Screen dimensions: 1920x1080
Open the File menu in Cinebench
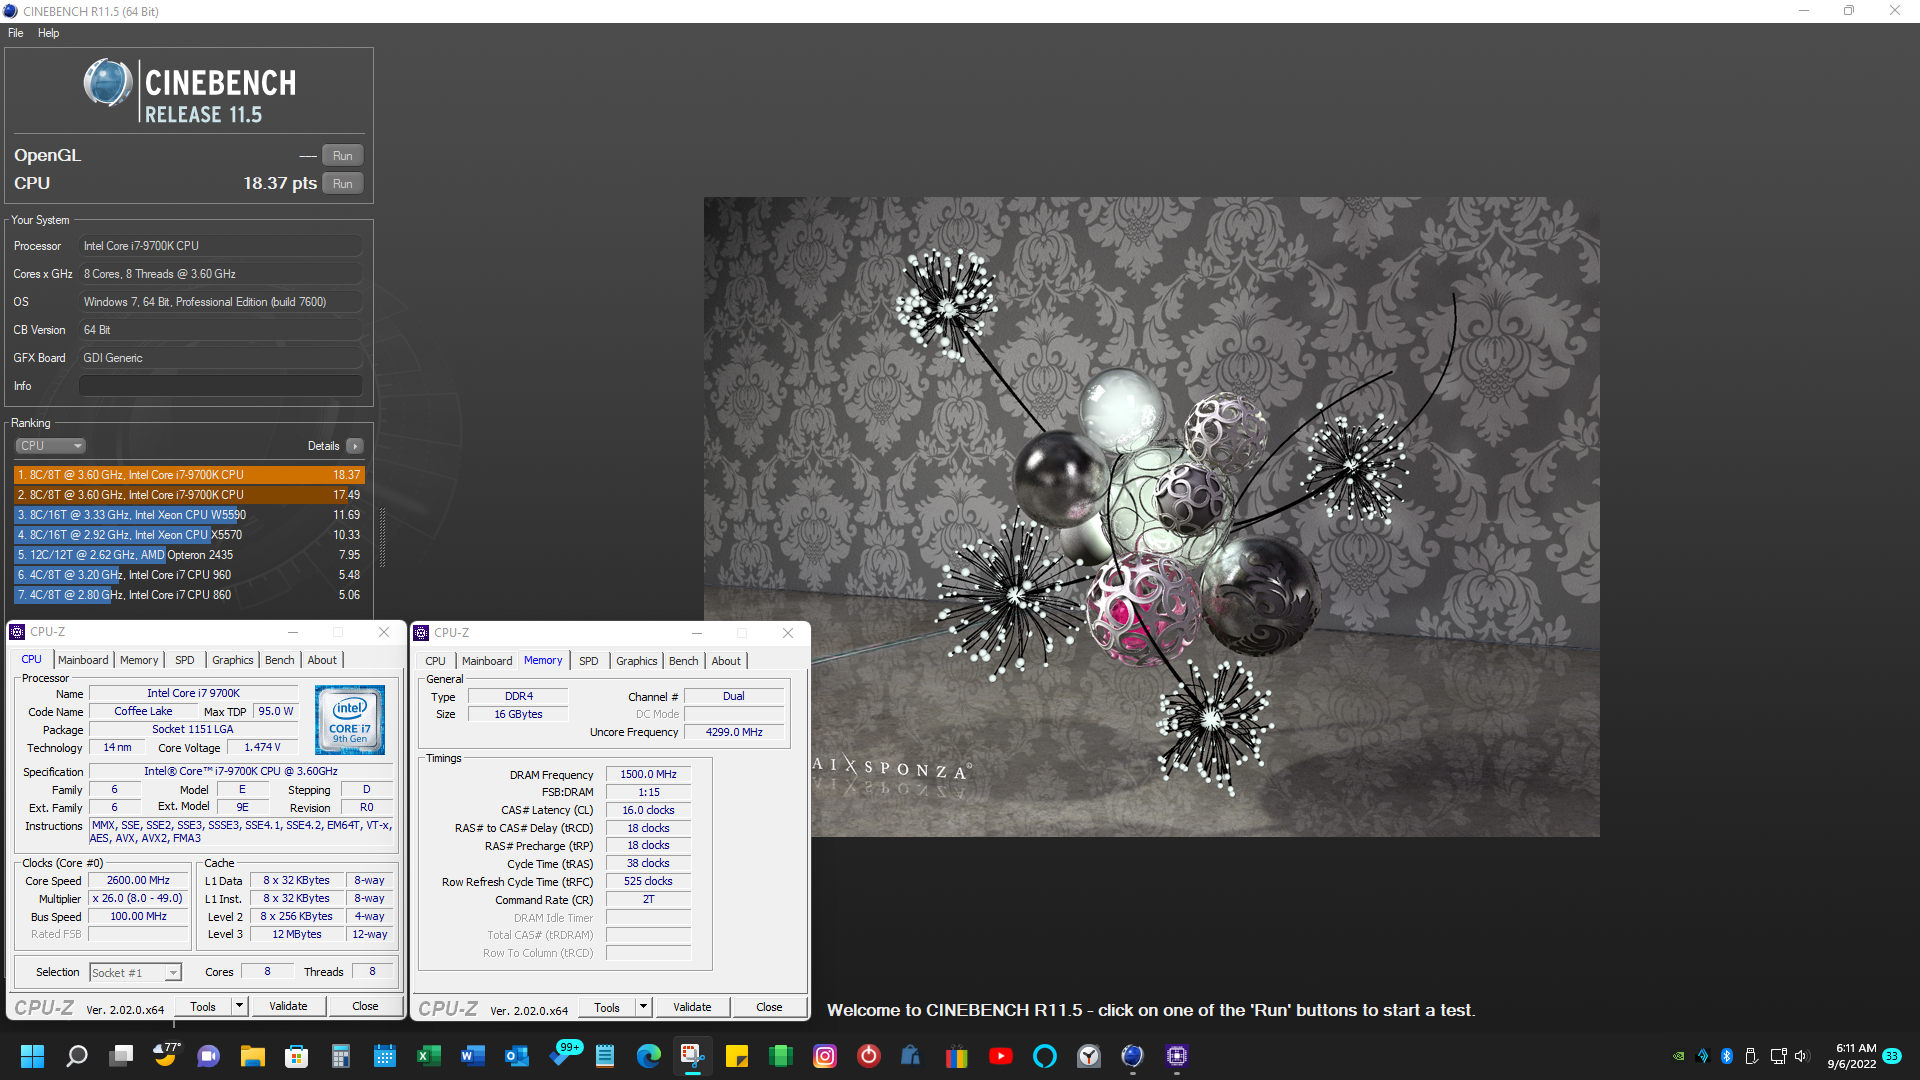pos(16,33)
